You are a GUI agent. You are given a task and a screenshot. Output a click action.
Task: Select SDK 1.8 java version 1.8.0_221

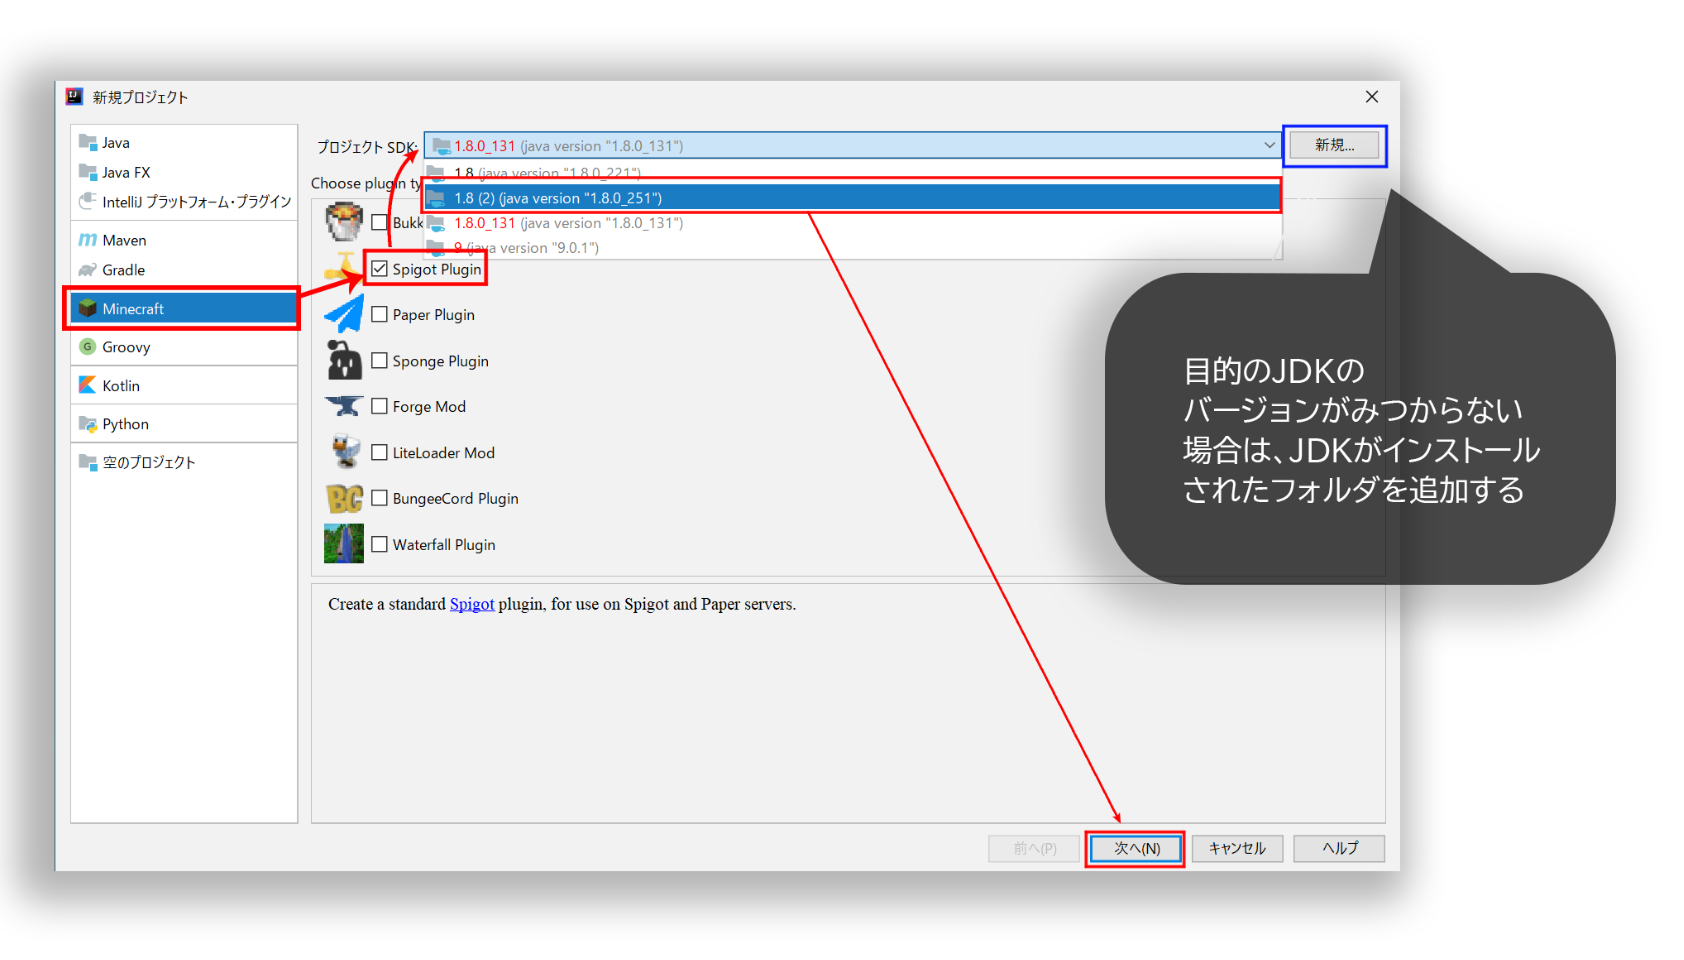tap(852, 173)
